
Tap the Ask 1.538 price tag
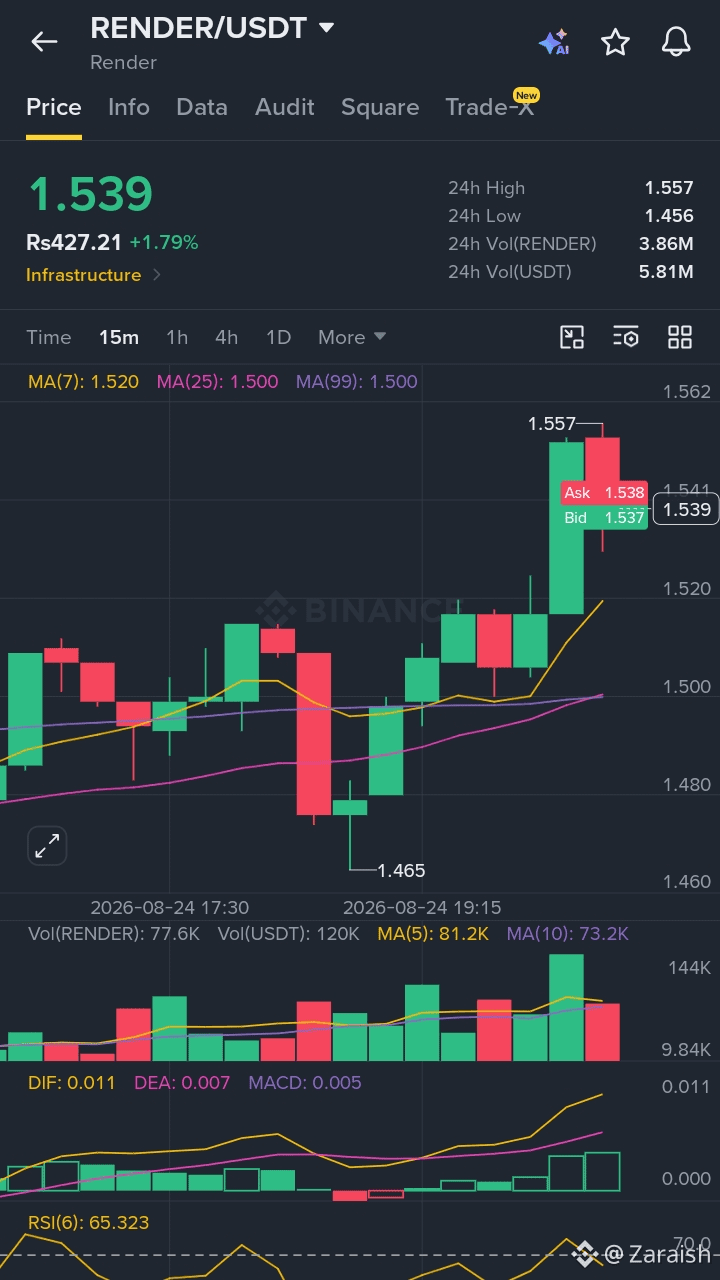(x=604, y=493)
